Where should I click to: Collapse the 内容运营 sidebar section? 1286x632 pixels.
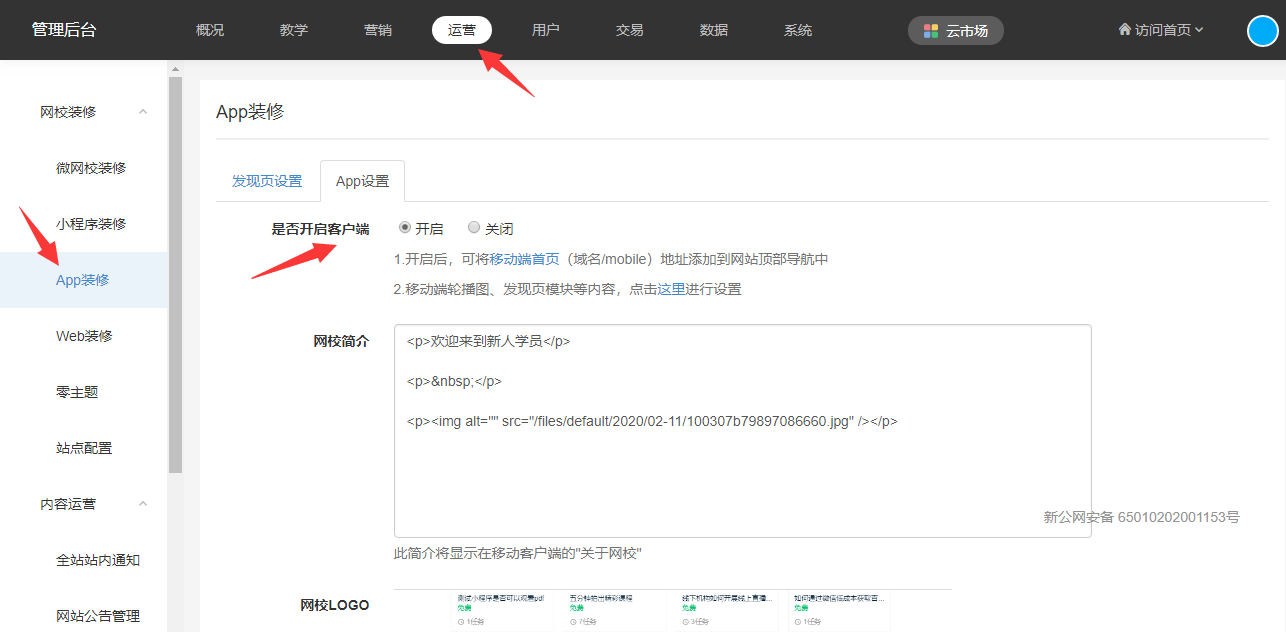coord(143,504)
